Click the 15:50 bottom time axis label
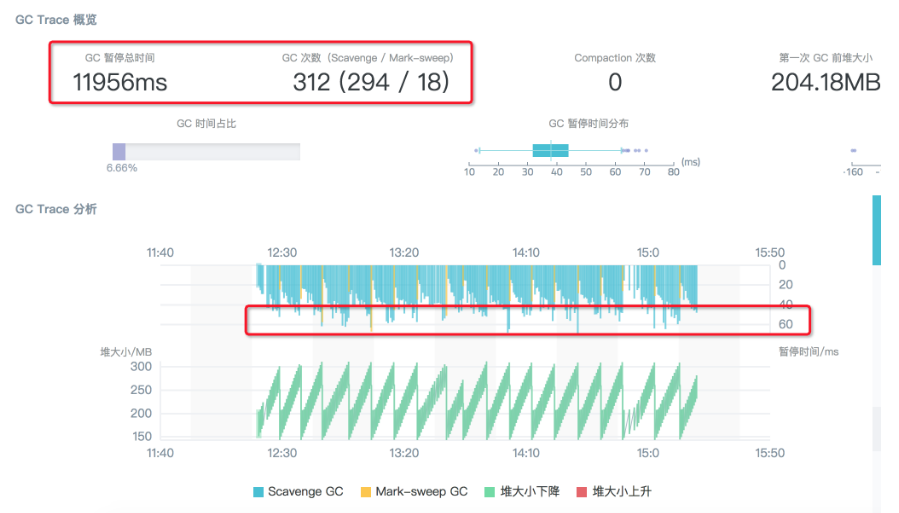The image size is (899, 513). [769, 453]
